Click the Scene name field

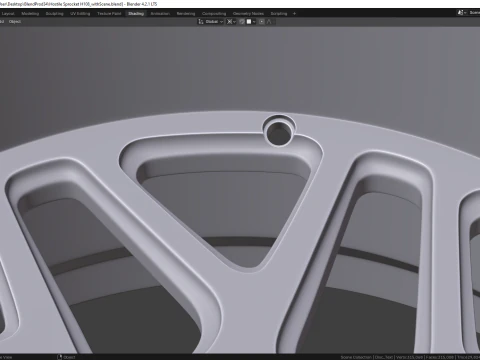pyautogui.click(x=474, y=13)
